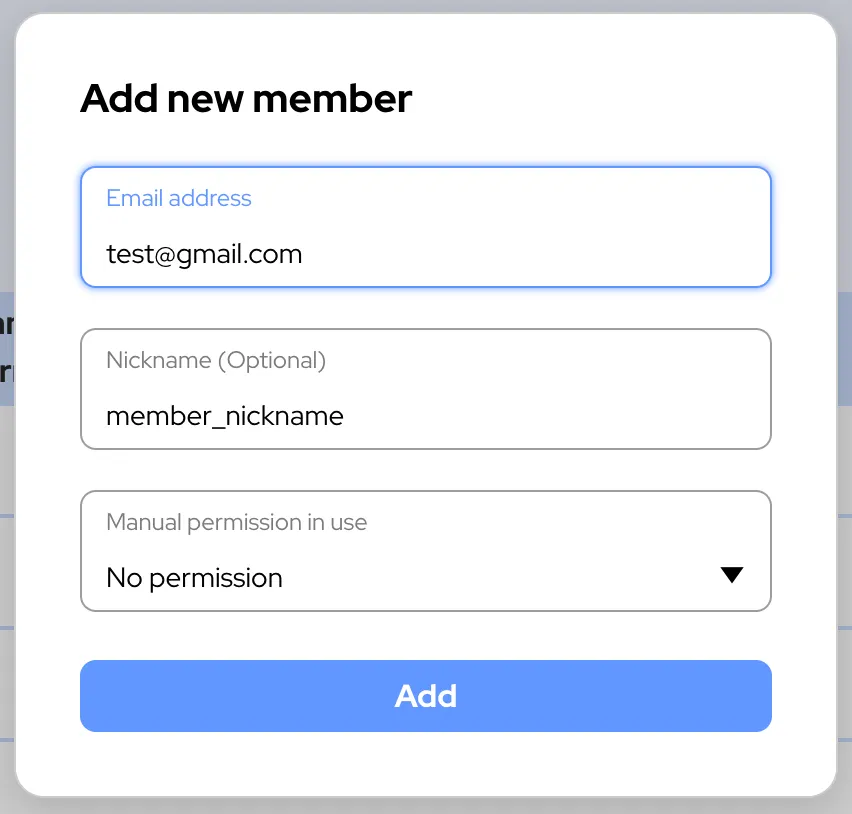Click the 'Manual permission in use' label
The image size is (852, 814).
click(236, 522)
